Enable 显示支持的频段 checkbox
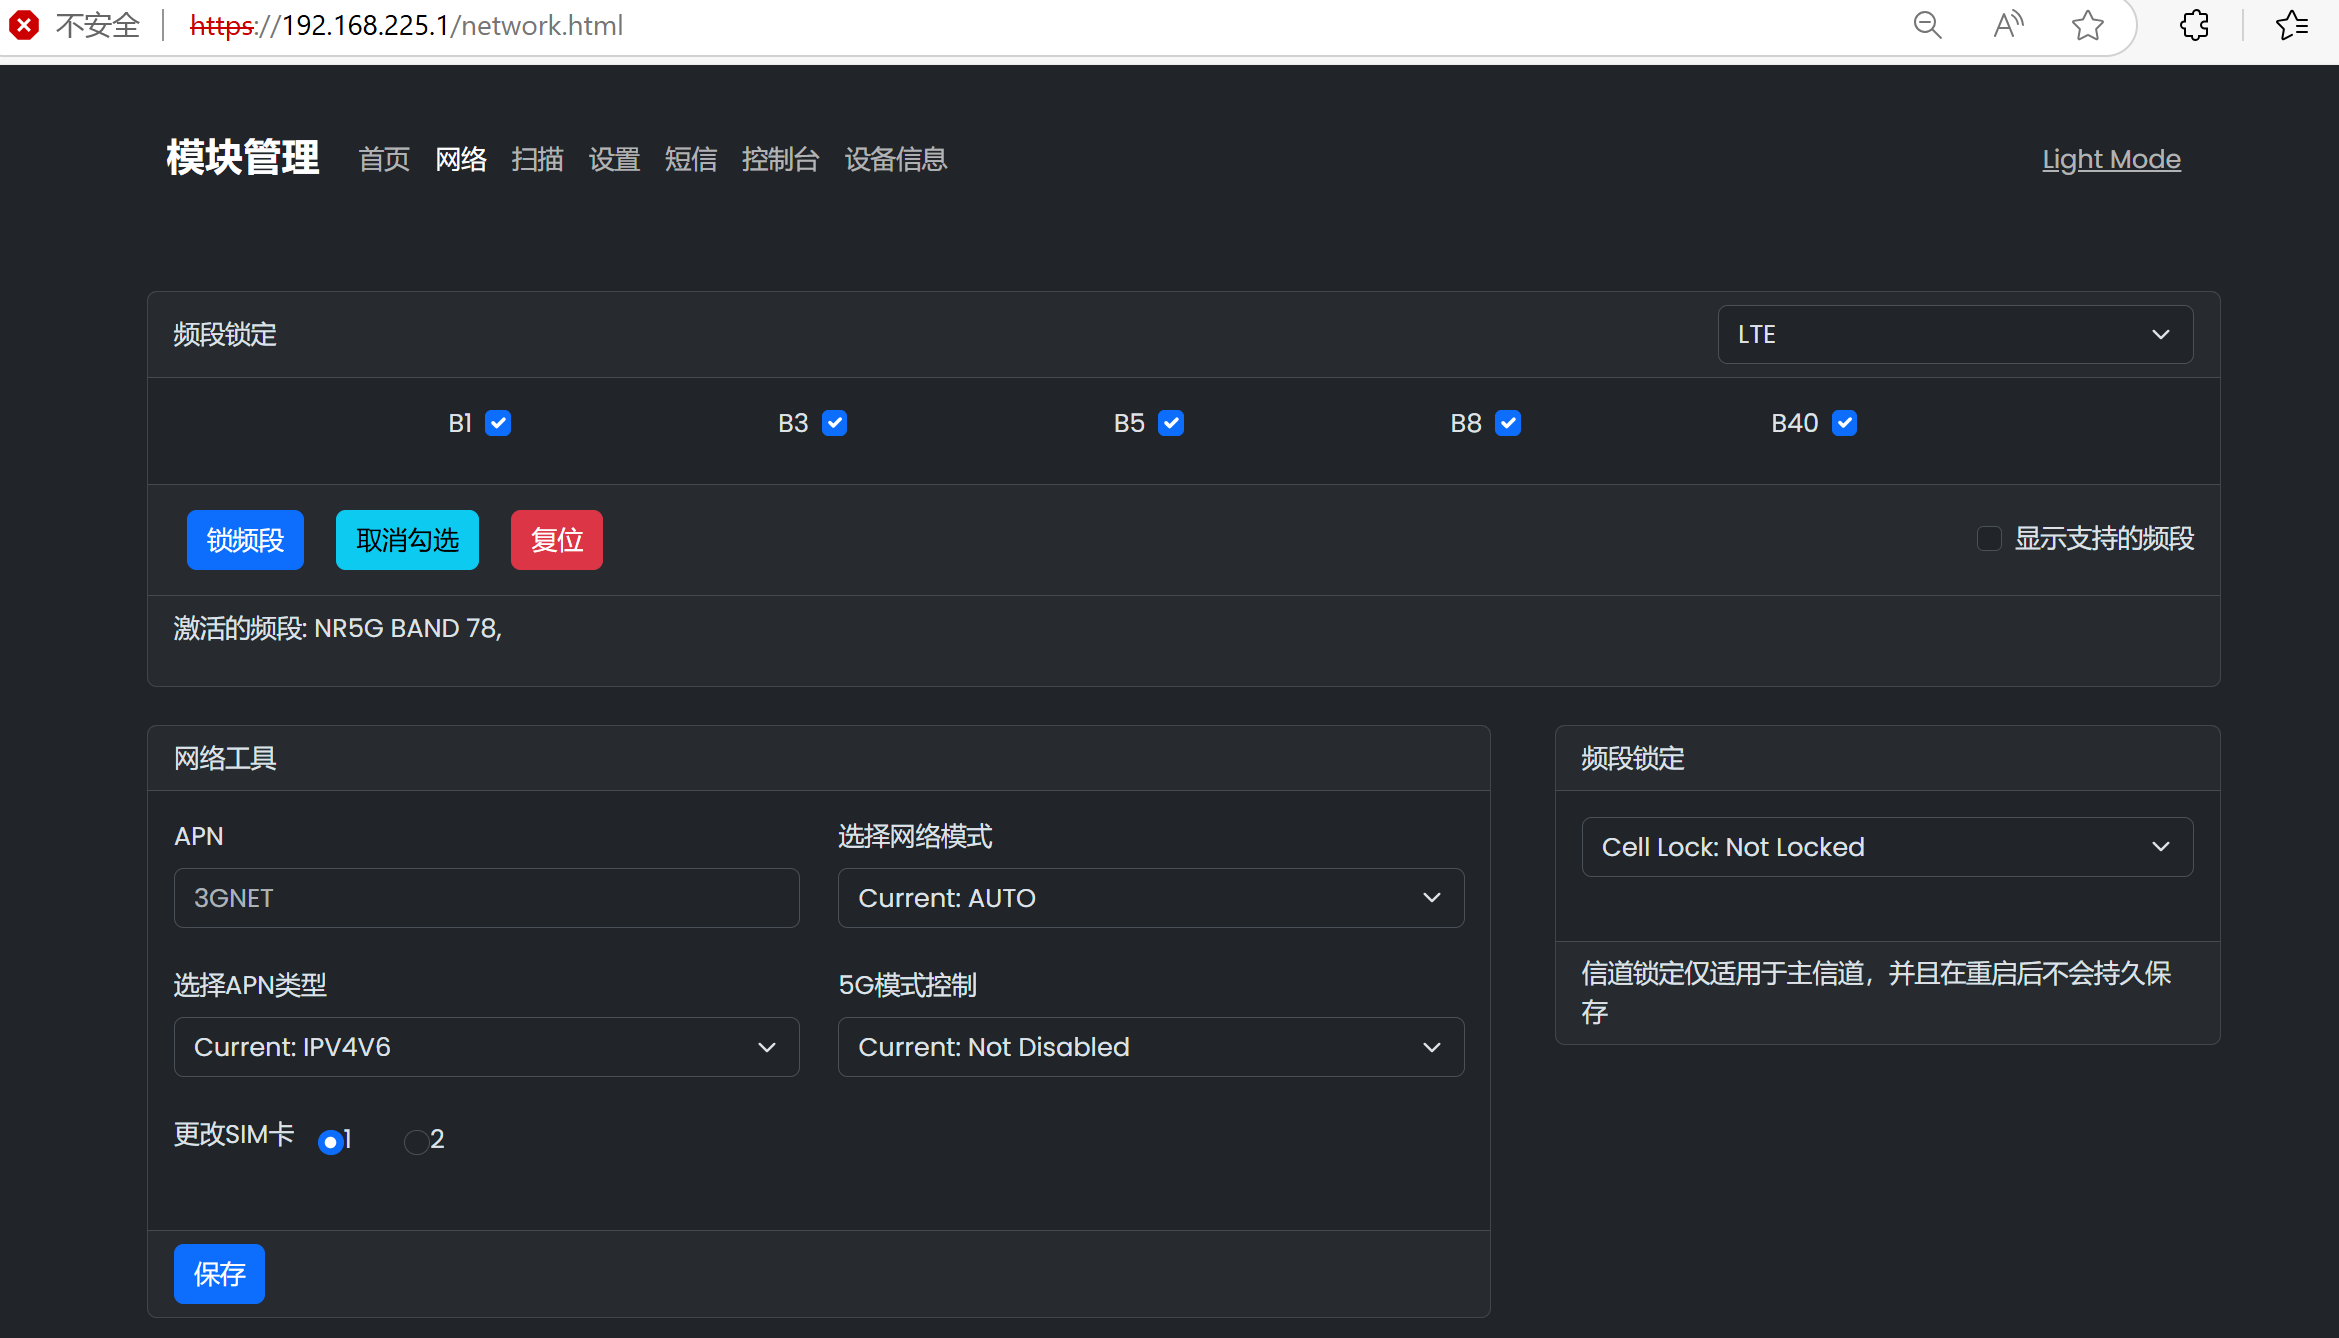This screenshot has width=2339, height=1338. 1989,539
